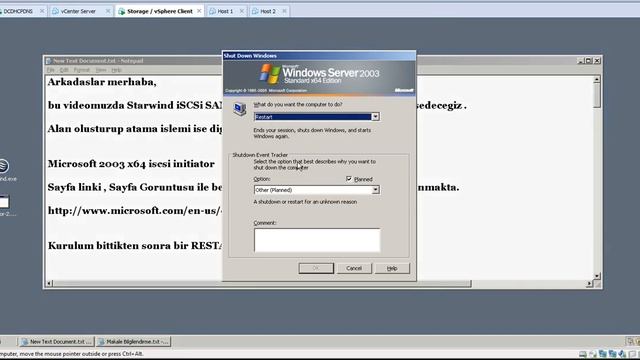Open Notepad's Format menu
Image resolution: width=640 pixels, height=360 pixels.
[x=82, y=70]
